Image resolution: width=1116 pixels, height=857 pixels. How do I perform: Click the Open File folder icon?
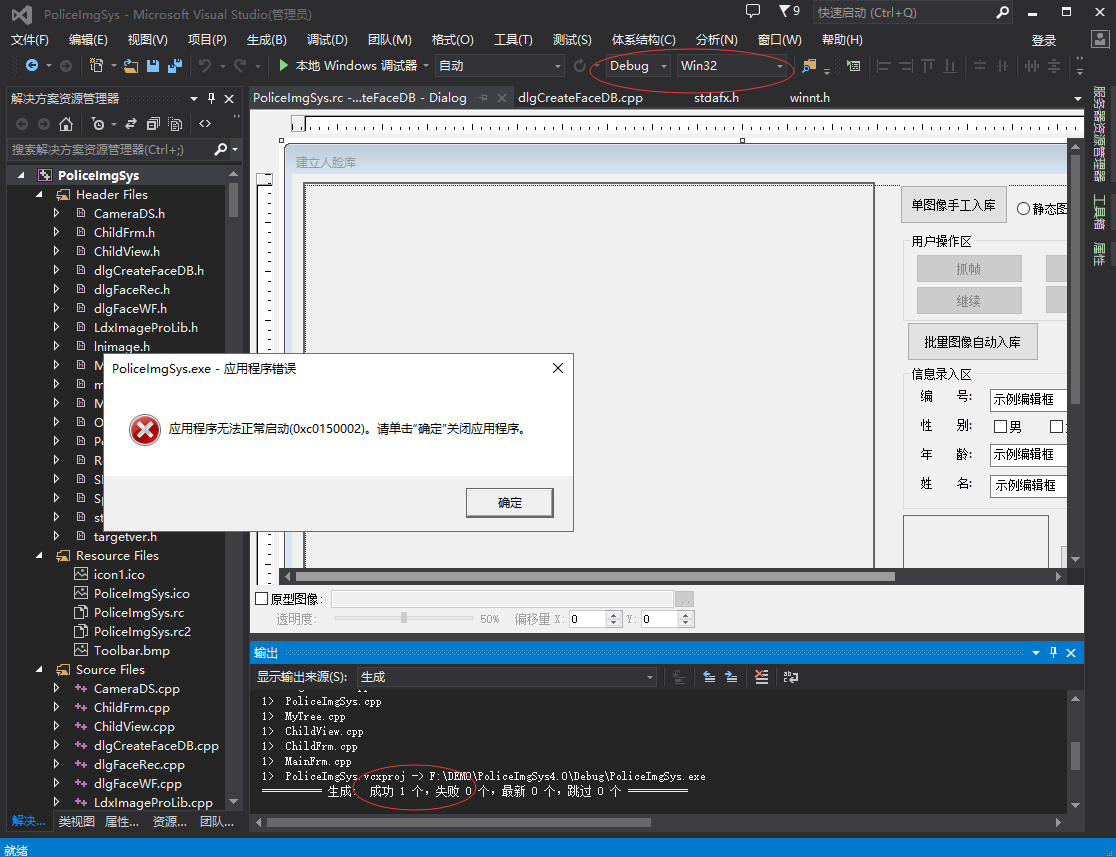click(x=130, y=65)
